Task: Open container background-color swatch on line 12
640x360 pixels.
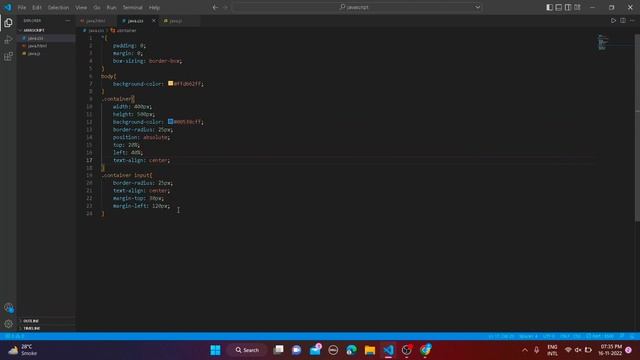Action: pyautogui.click(x=170, y=122)
